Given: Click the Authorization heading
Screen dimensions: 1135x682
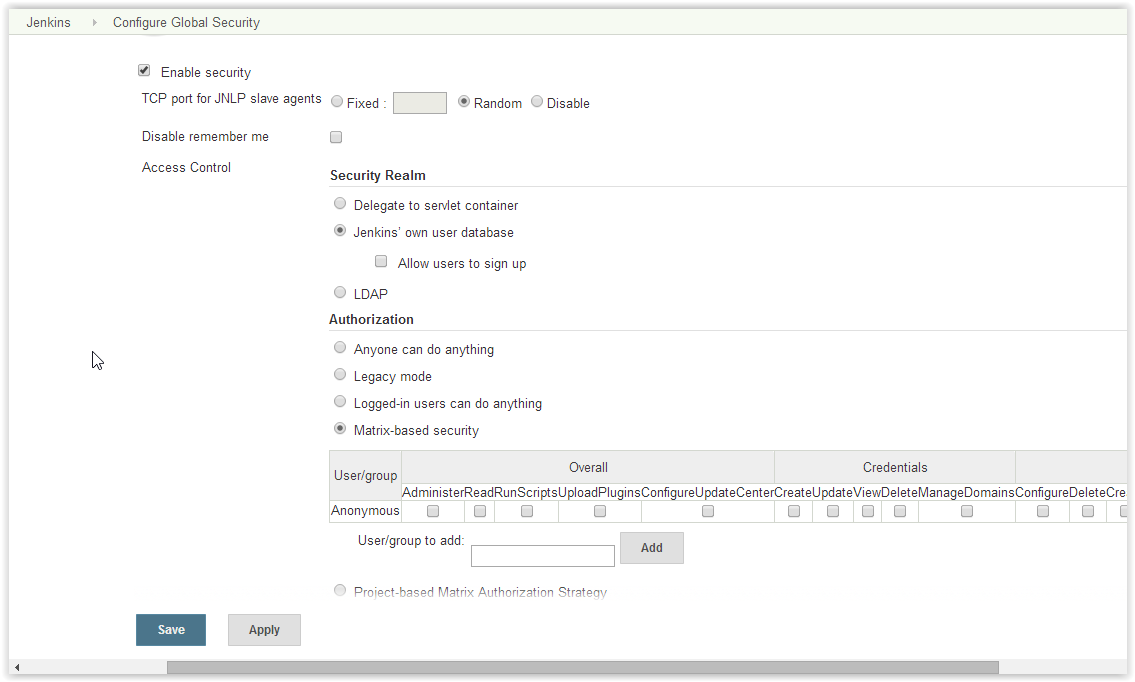Looking at the screenshot, I should [x=371, y=319].
